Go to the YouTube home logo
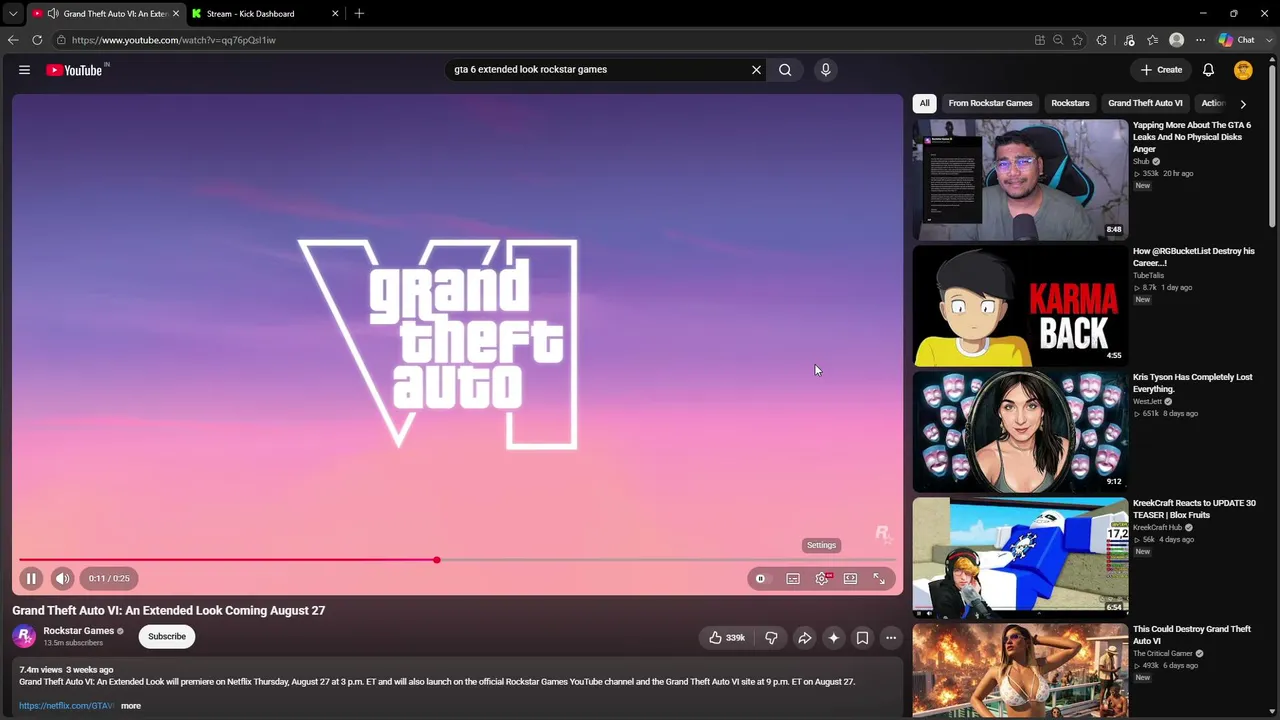The width and height of the screenshot is (1280, 720). (77, 70)
